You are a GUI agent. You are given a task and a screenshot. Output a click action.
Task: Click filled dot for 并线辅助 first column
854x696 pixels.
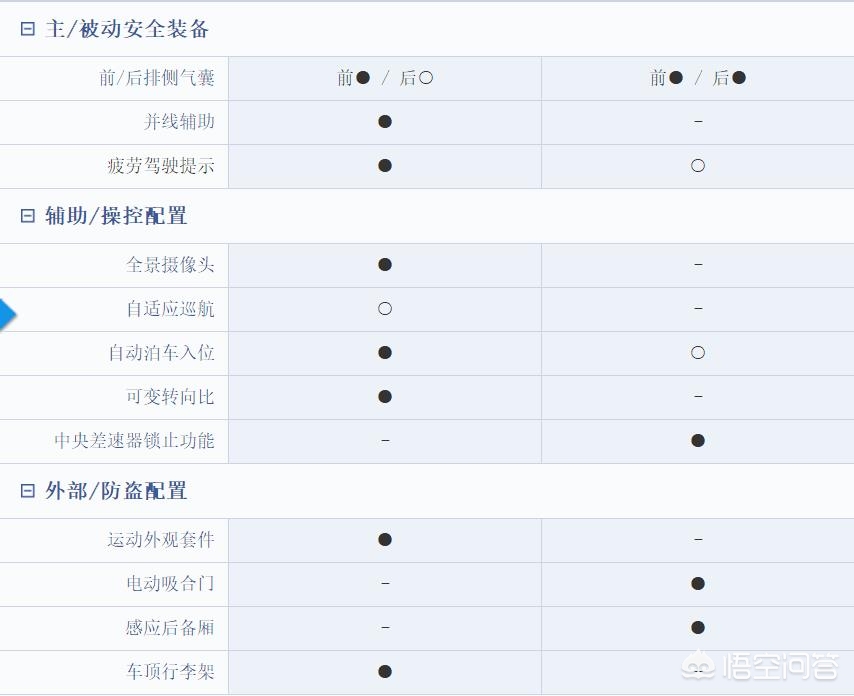385,121
